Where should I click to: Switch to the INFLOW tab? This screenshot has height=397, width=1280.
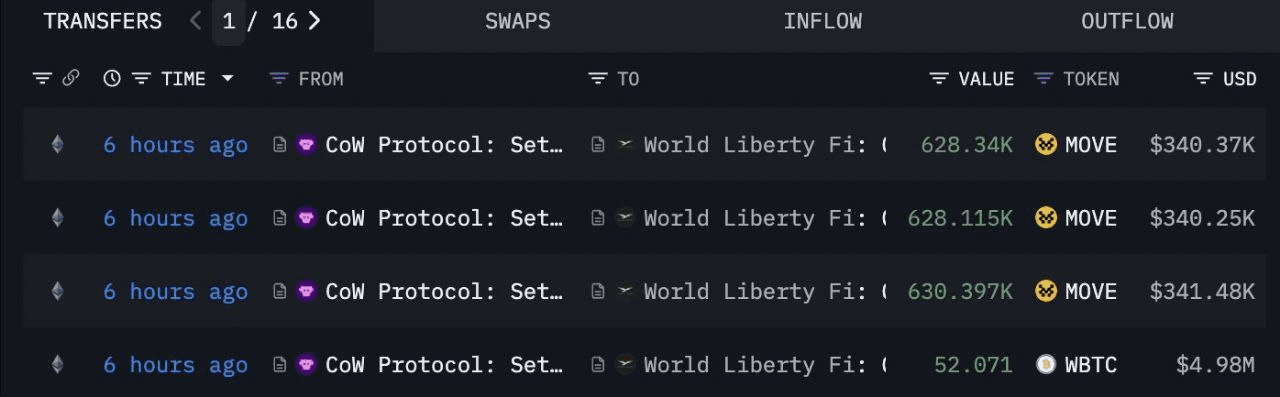click(x=822, y=21)
